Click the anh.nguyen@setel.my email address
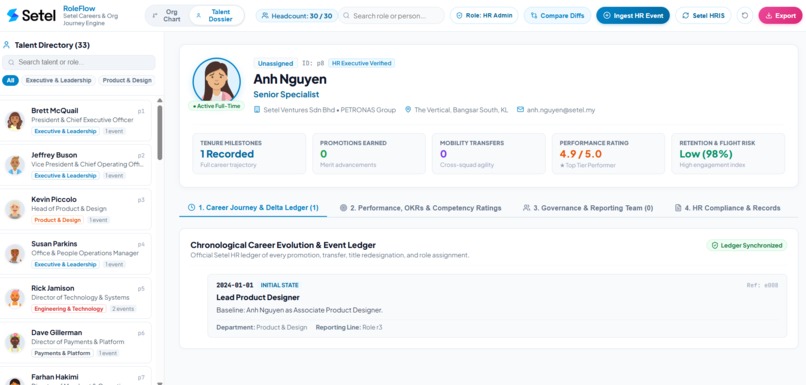 pyautogui.click(x=561, y=110)
